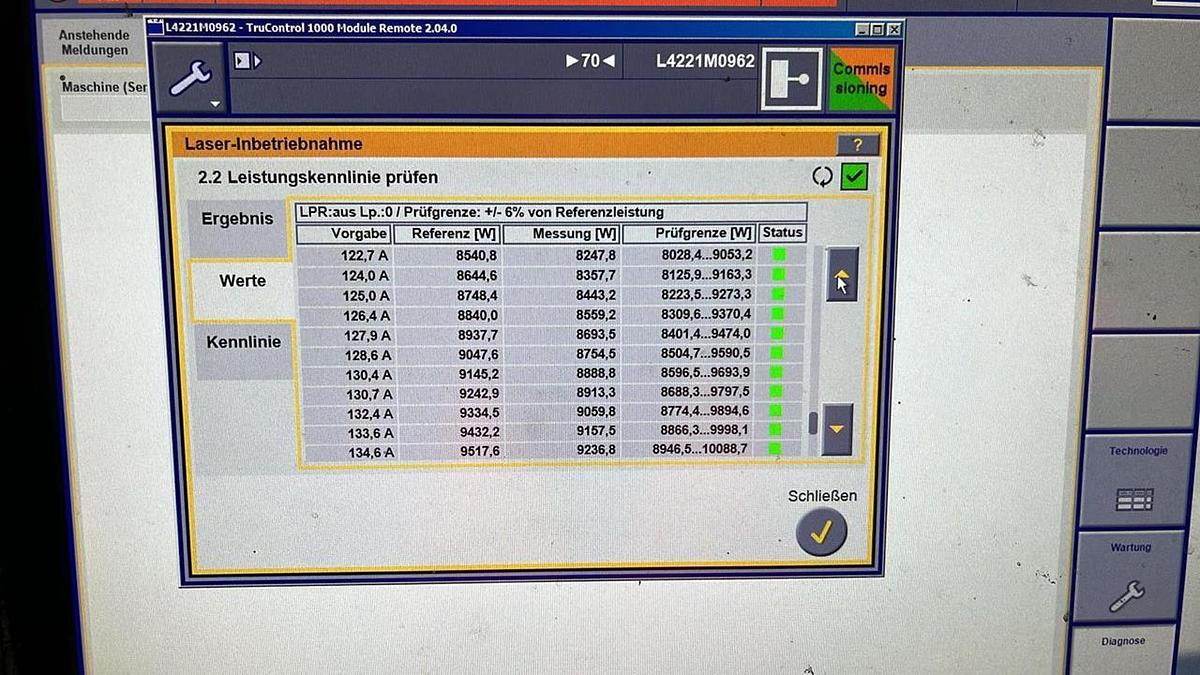The width and height of the screenshot is (1200, 675).
Task: Select the 130,4 A row value
Action: 368,375
